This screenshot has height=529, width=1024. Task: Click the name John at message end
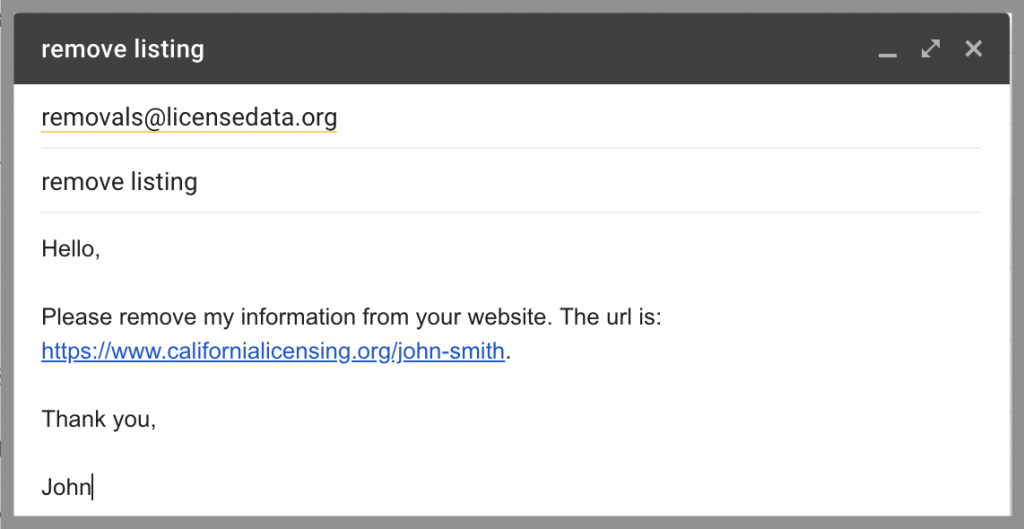66,488
